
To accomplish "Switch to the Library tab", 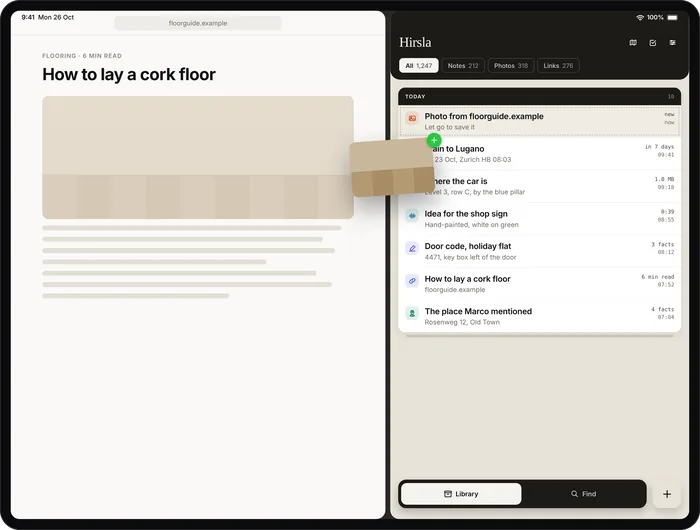I will (x=461, y=494).
